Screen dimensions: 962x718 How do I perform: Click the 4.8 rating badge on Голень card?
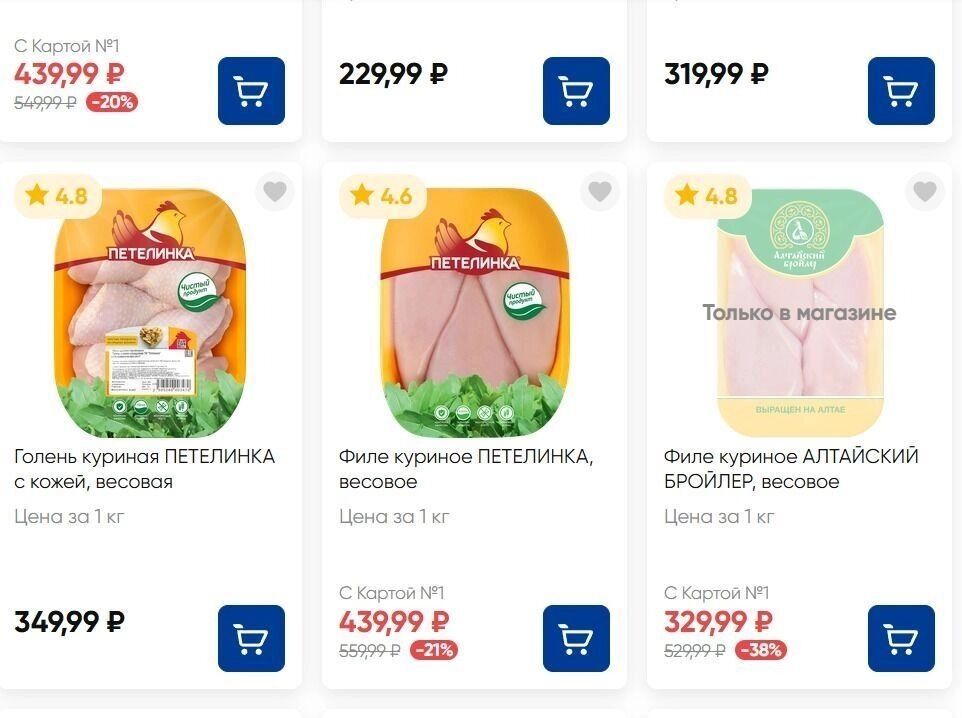(x=57, y=196)
